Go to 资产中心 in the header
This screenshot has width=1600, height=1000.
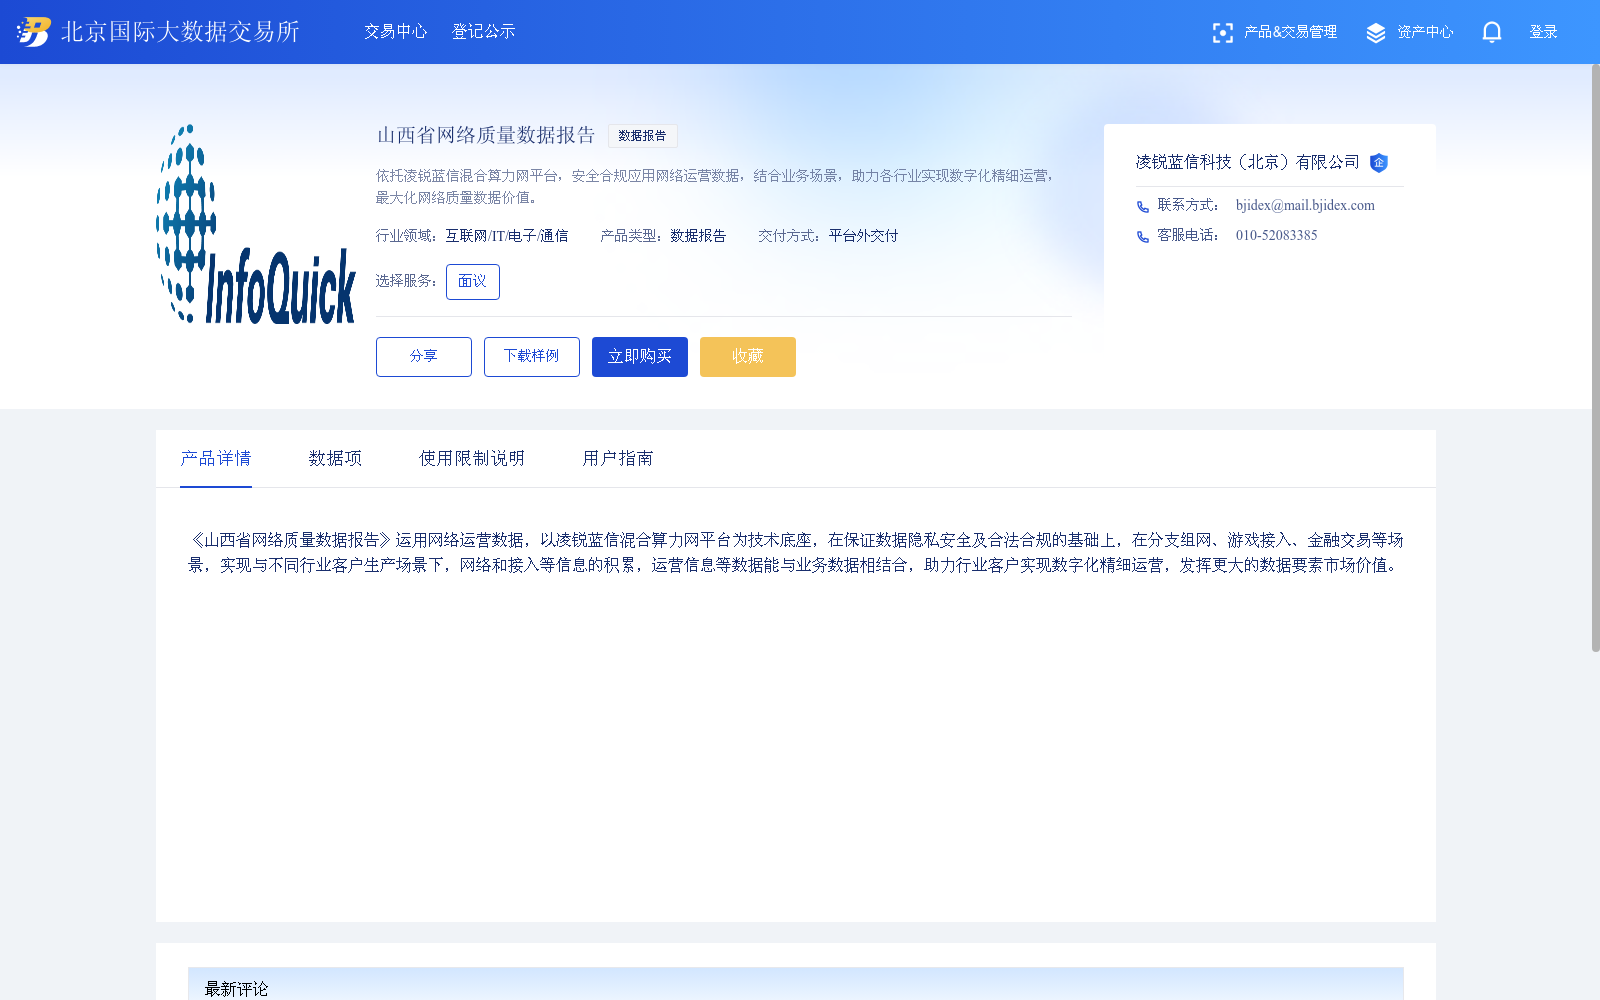pyautogui.click(x=1425, y=32)
